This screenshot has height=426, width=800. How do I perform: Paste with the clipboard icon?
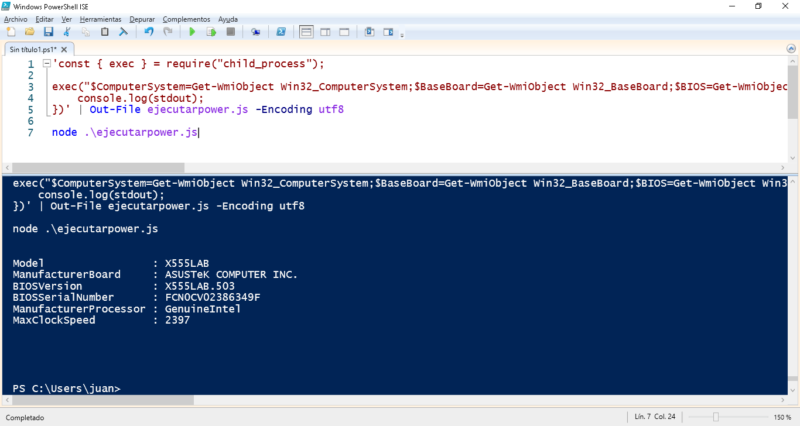coord(105,32)
